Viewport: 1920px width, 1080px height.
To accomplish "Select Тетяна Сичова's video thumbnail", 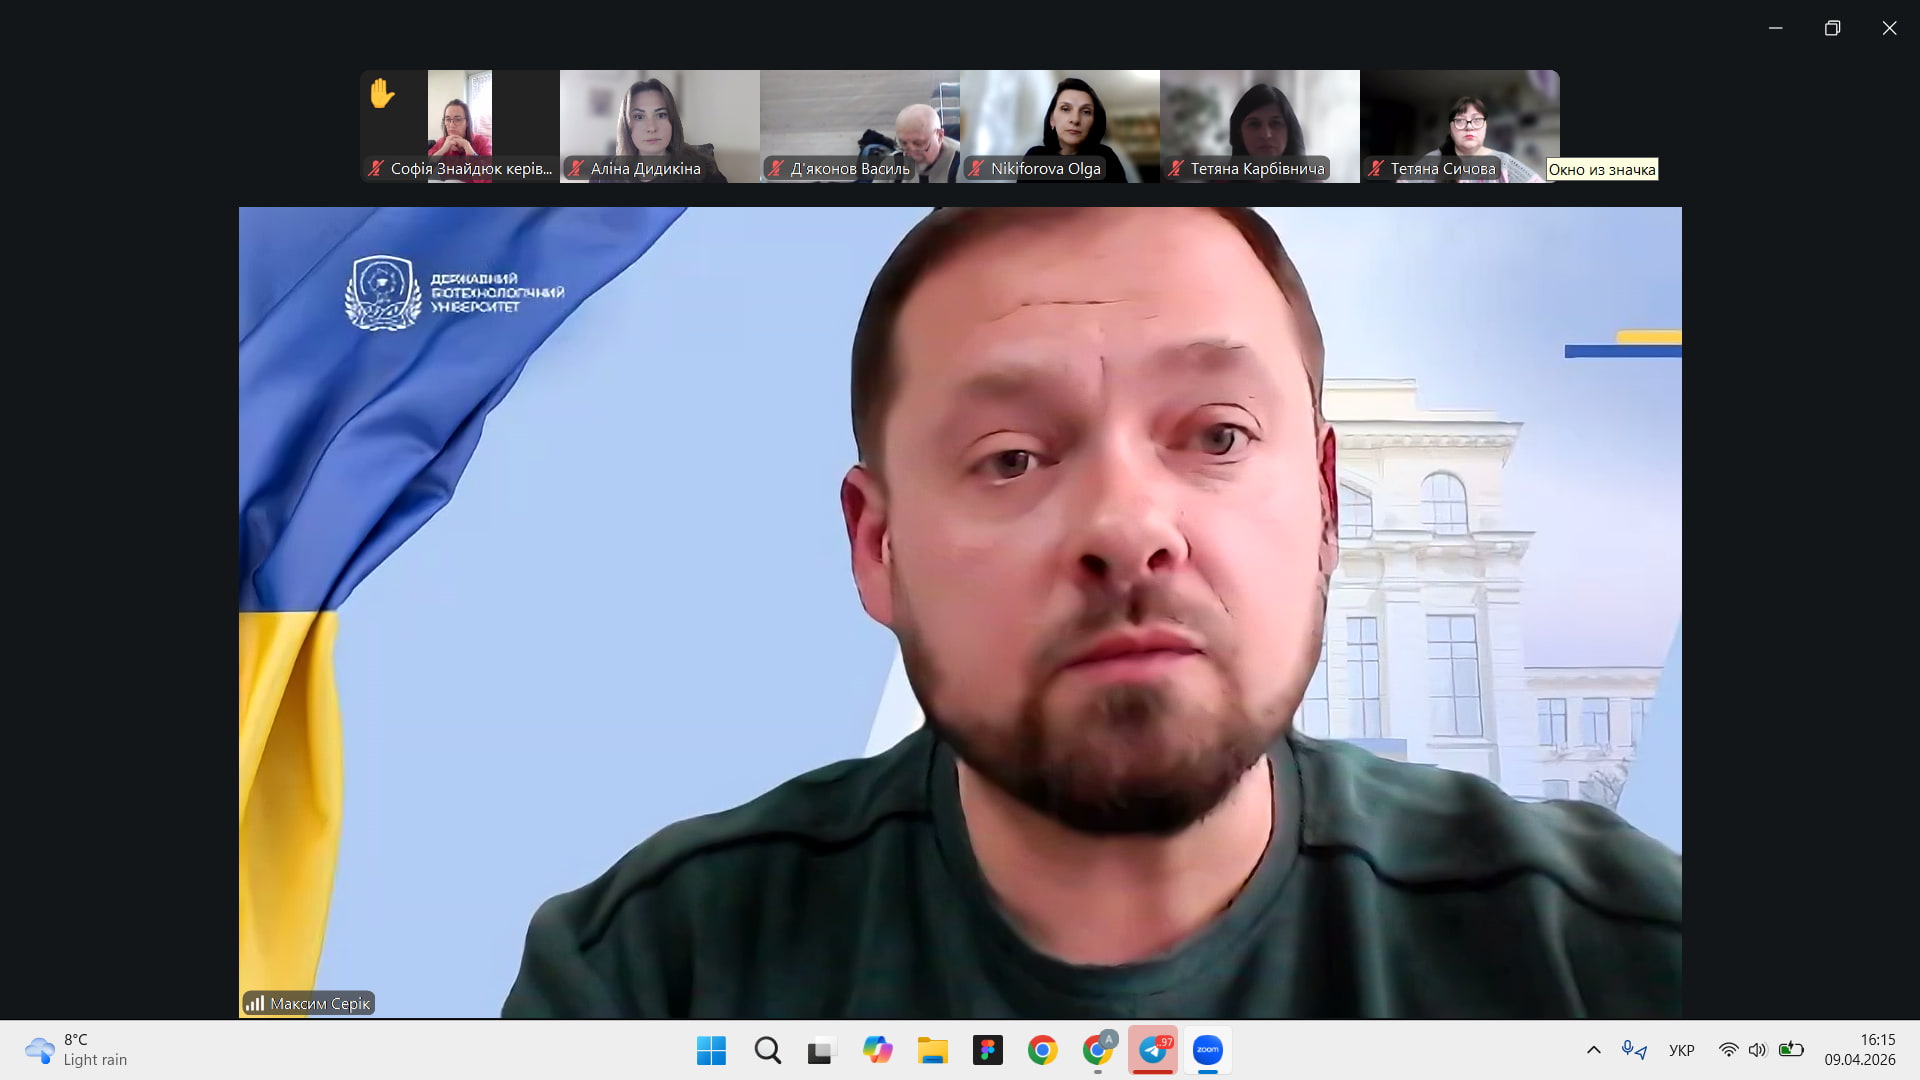I will tap(1459, 120).
